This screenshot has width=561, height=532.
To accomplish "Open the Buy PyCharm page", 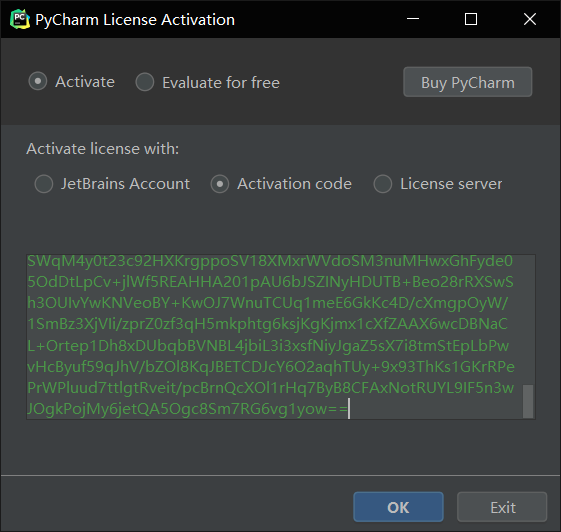I will click(x=468, y=82).
